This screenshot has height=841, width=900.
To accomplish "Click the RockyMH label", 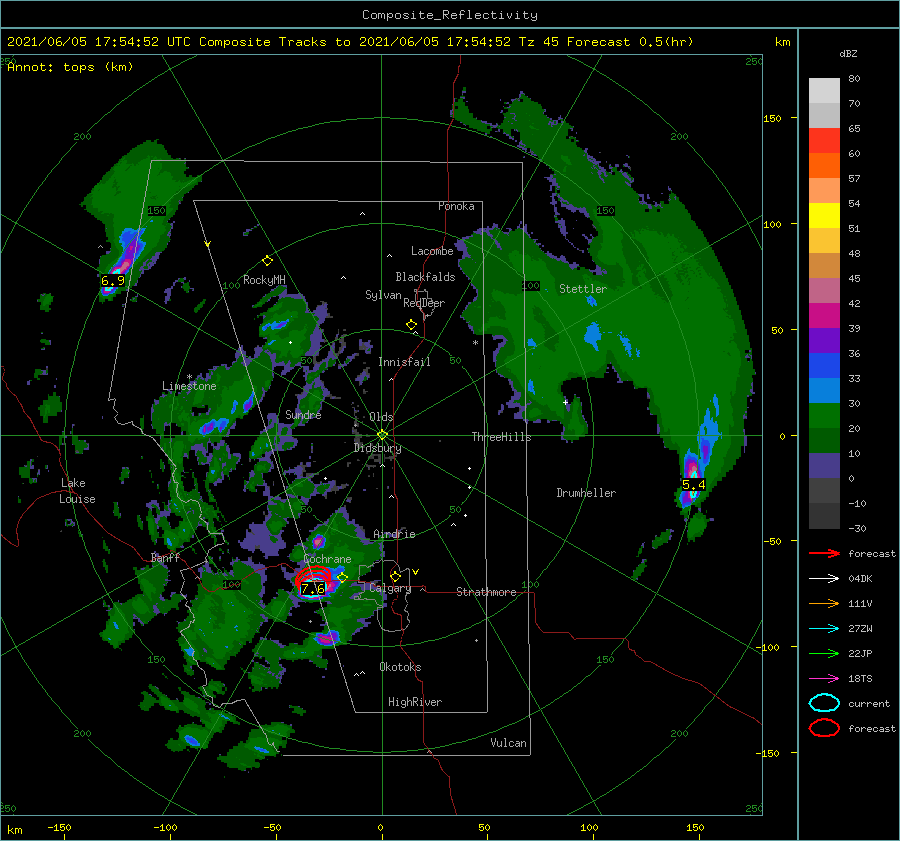I will (x=264, y=280).
